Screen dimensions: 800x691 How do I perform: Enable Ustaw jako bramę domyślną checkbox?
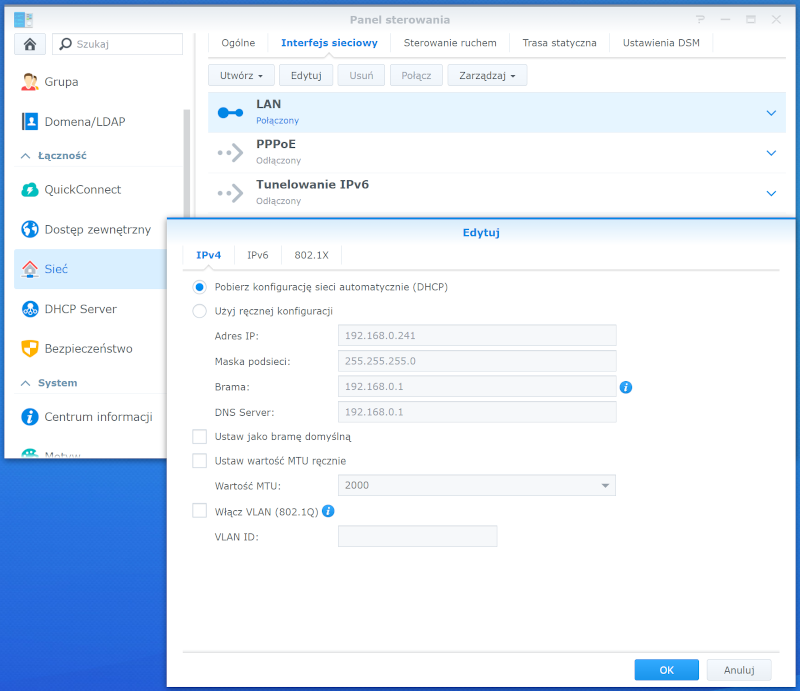[200, 437]
